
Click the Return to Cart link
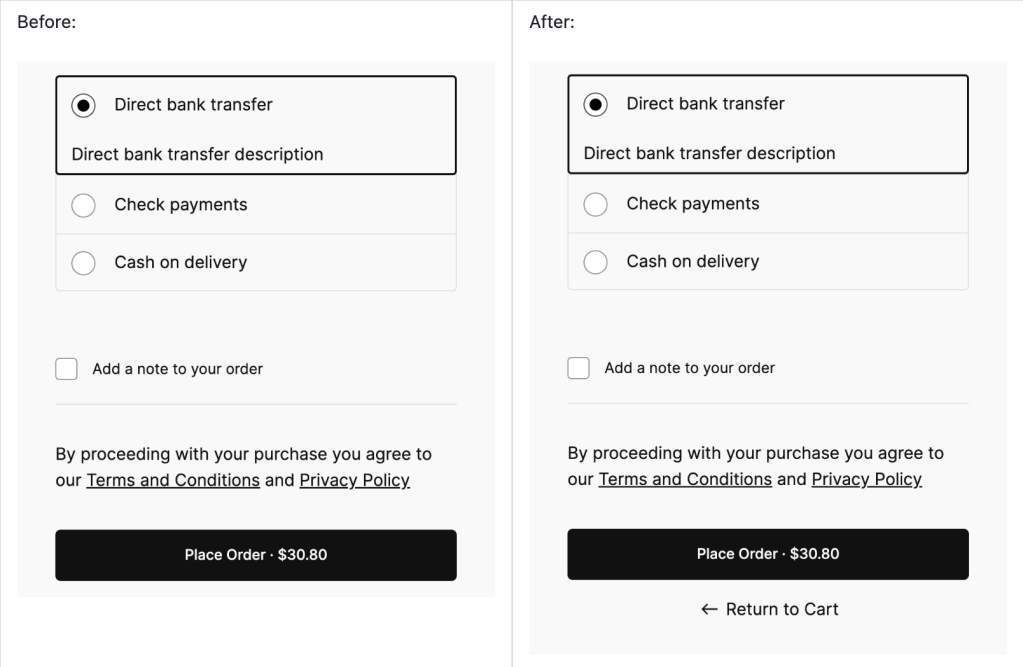click(781, 609)
